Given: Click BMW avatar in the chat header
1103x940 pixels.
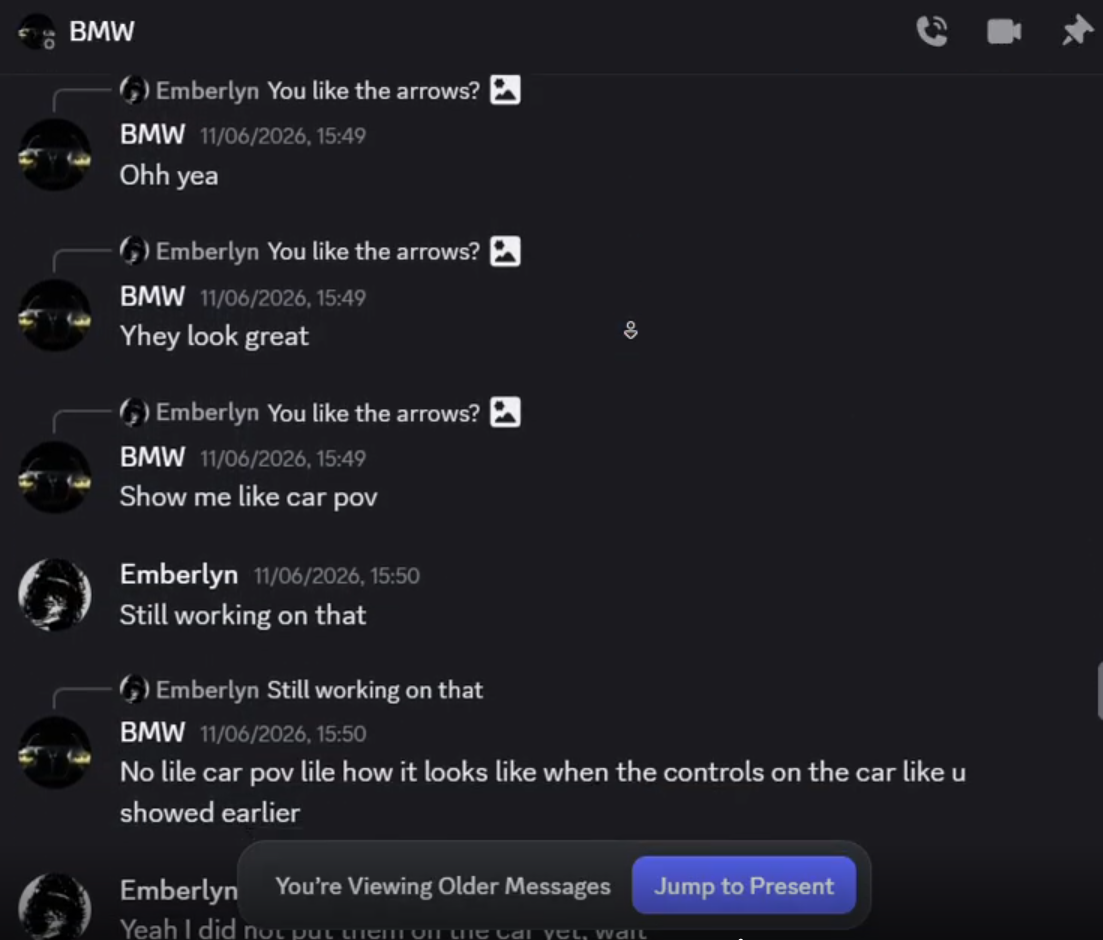Looking at the screenshot, I should pyautogui.click(x=37, y=32).
